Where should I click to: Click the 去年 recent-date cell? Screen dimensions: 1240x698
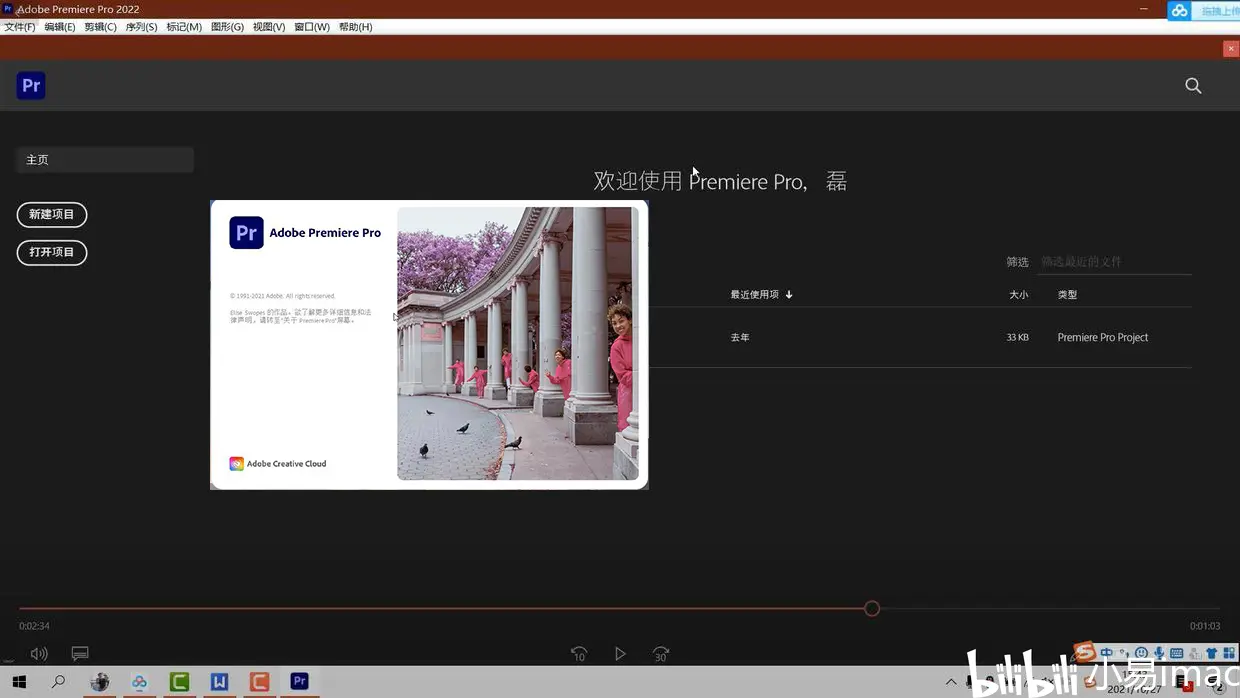click(740, 338)
